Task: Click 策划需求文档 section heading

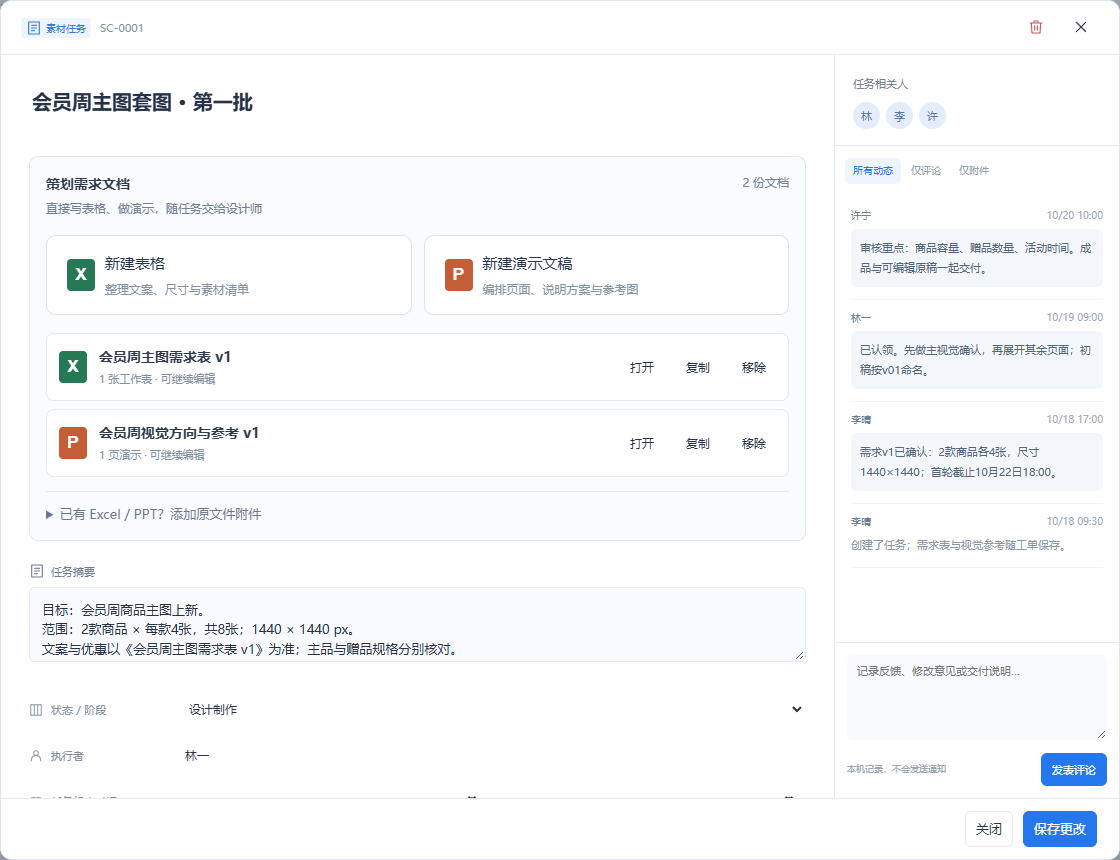Action: click(x=88, y=184)
